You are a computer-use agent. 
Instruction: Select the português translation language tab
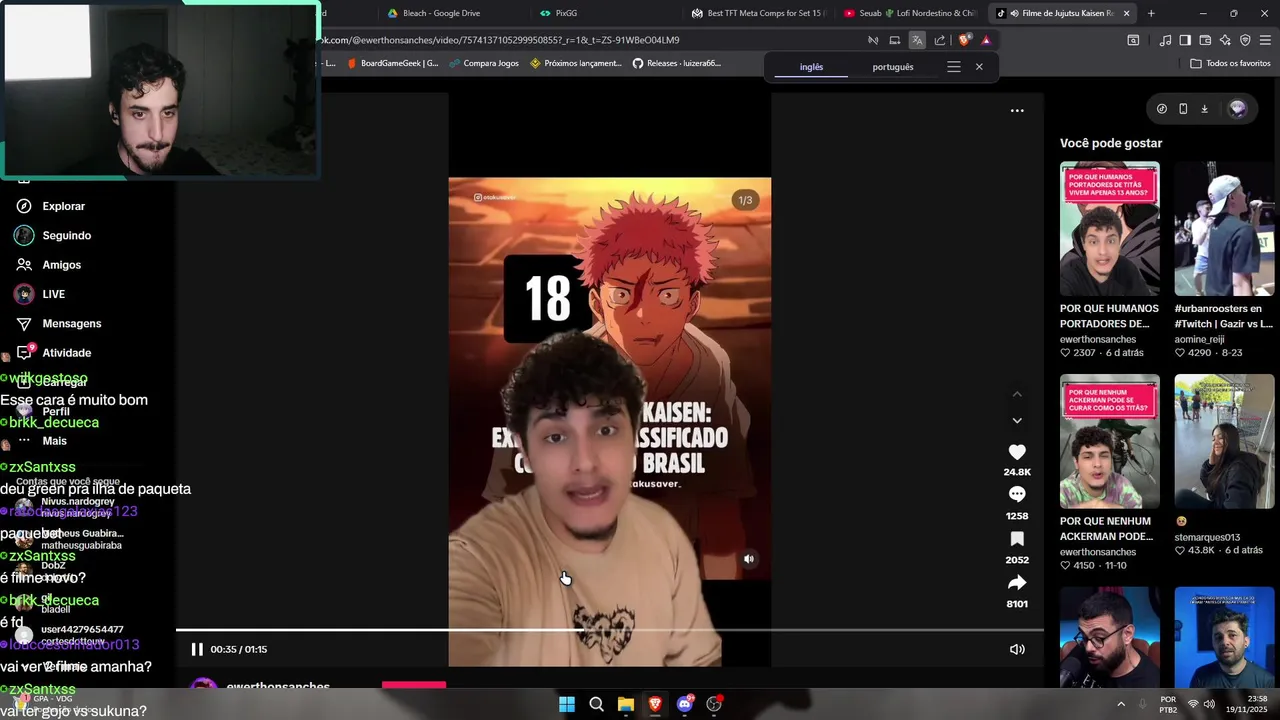coord(893,67)
